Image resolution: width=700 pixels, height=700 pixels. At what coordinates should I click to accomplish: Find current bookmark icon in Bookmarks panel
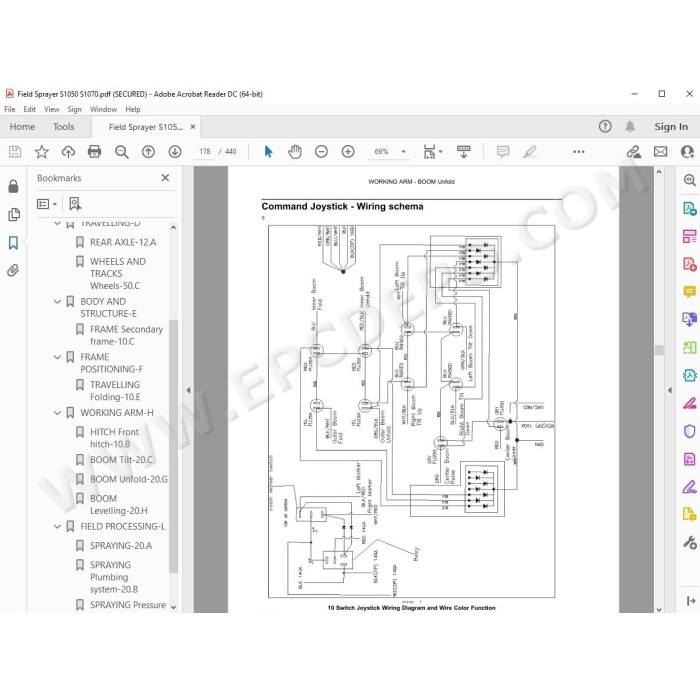coord(75,204)
